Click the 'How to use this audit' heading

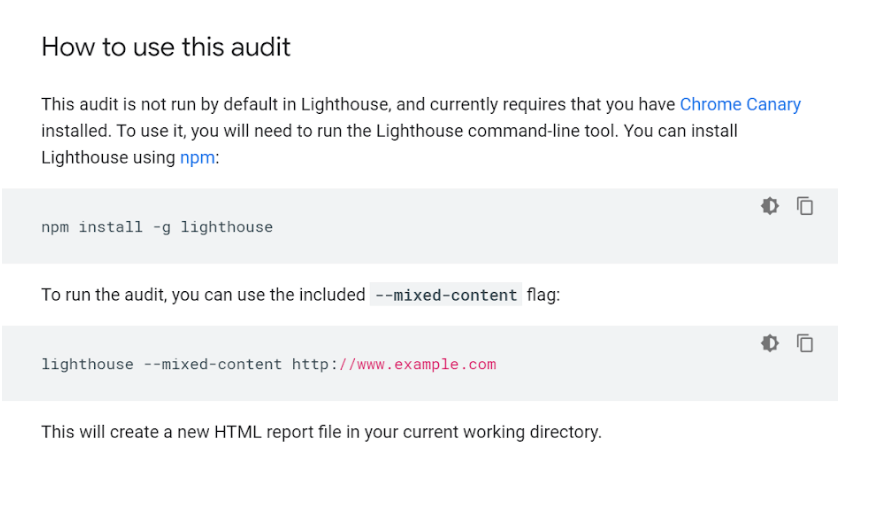(x=166, y=47)
